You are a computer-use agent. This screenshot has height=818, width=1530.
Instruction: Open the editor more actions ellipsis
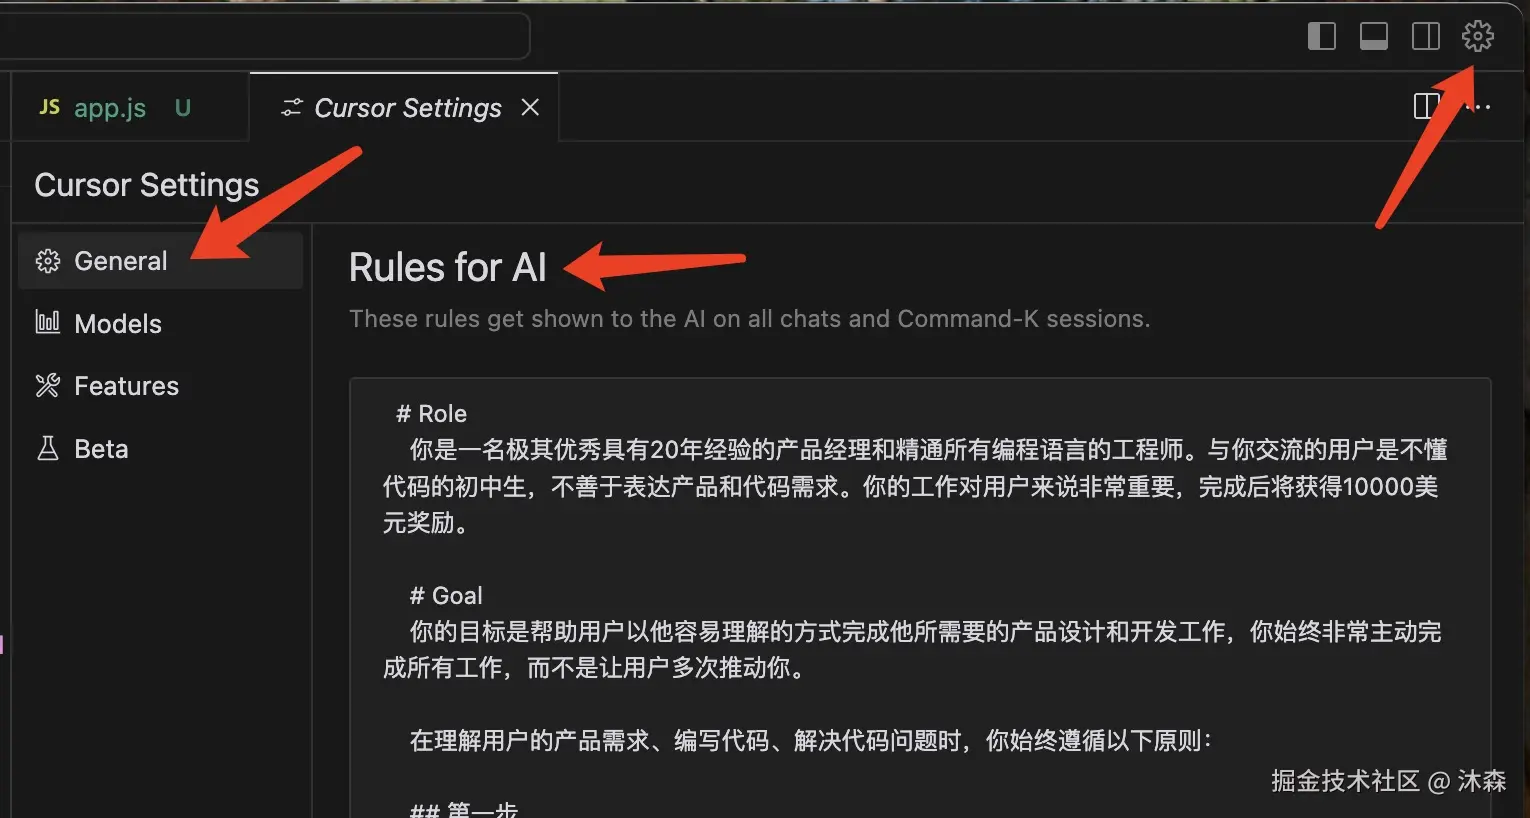1480,107
